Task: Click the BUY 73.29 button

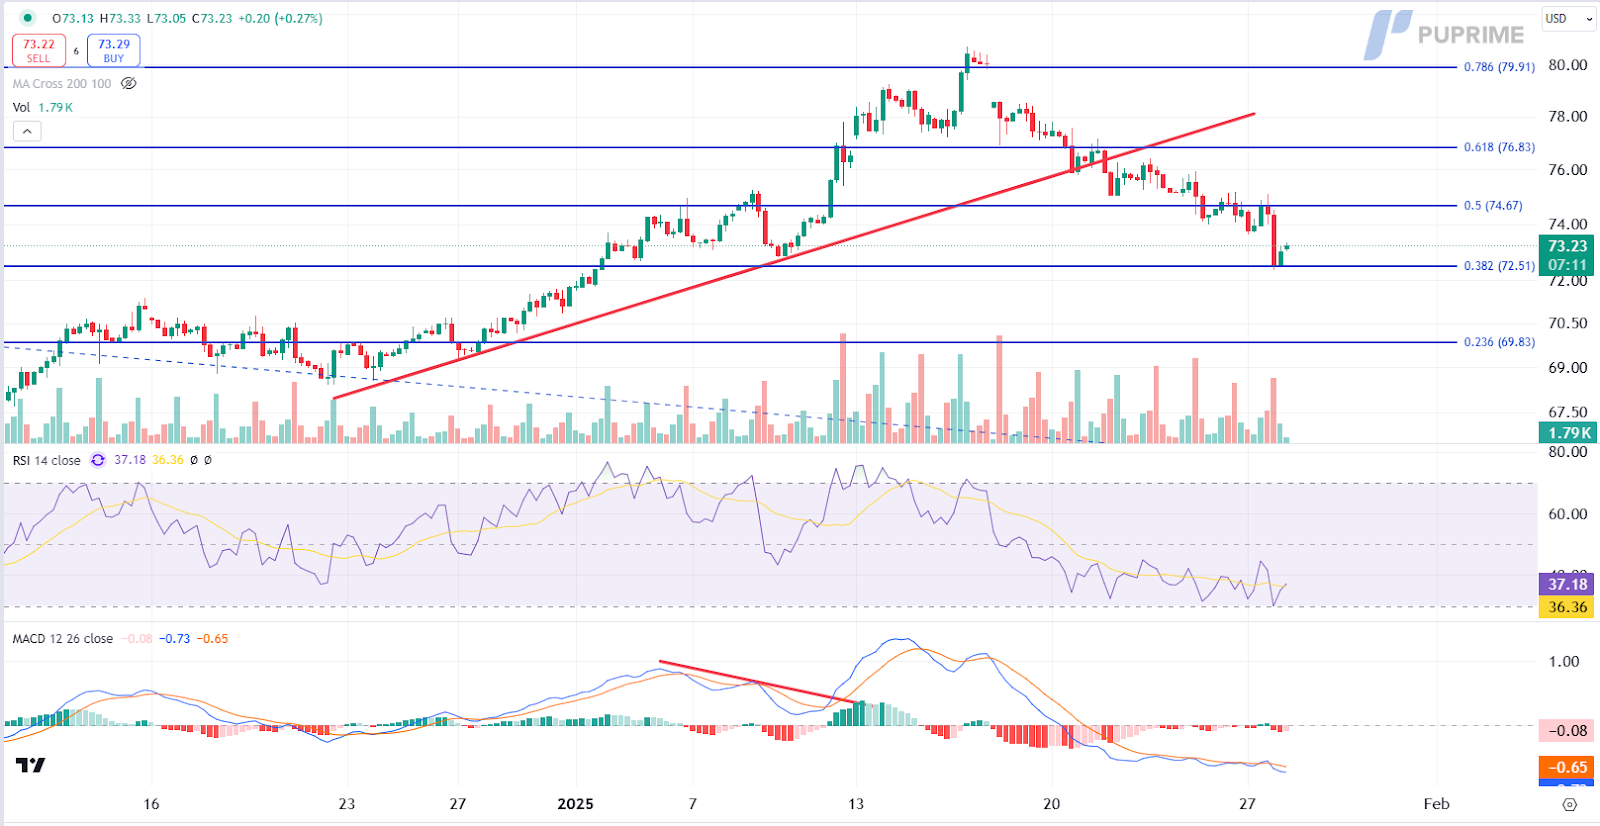Action: (x=114, y=50)
